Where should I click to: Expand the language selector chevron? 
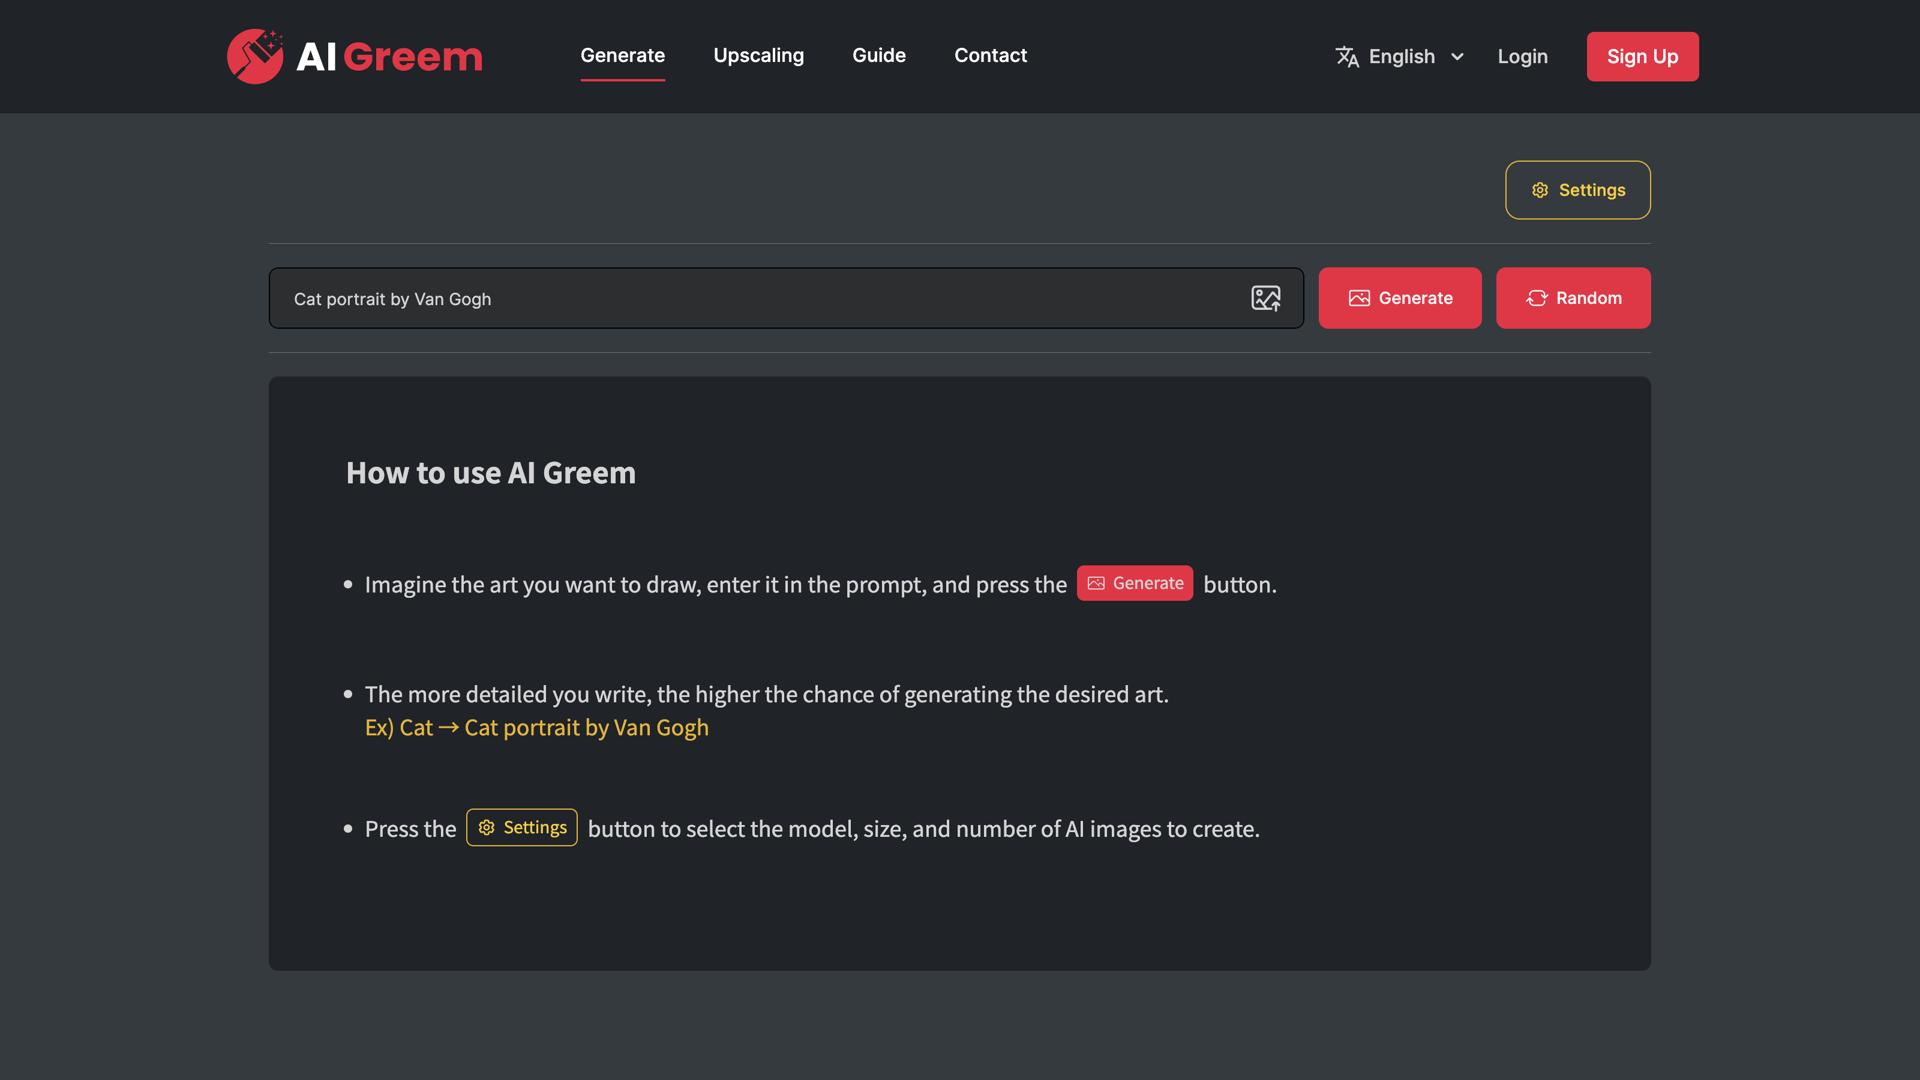click(x=1457, y=57)
